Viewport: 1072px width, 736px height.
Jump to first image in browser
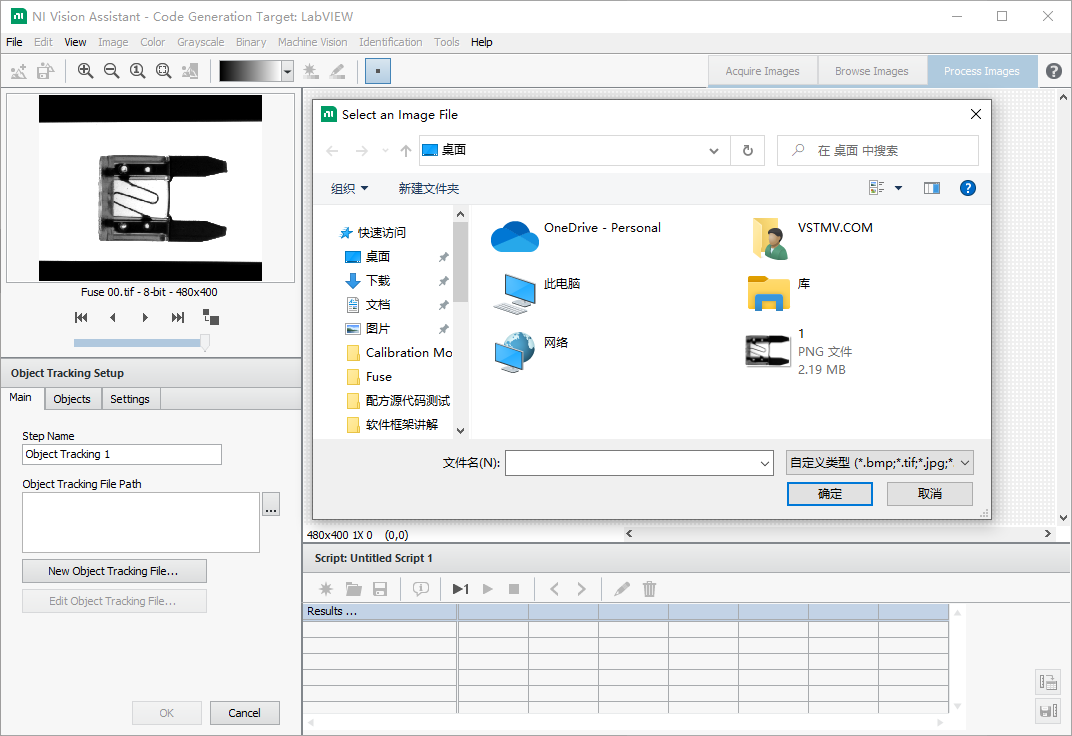pyautogui.click(x=81, y=317)
